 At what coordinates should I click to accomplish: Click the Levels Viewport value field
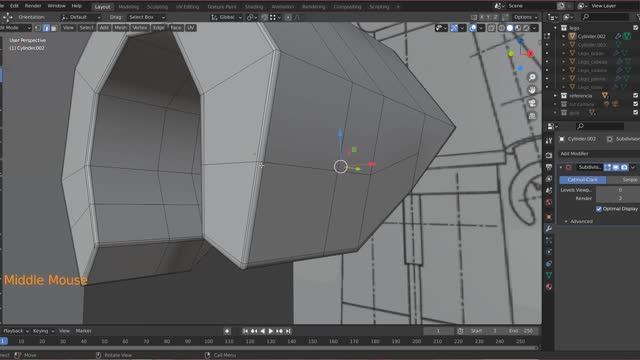click(x=618, y=190)
